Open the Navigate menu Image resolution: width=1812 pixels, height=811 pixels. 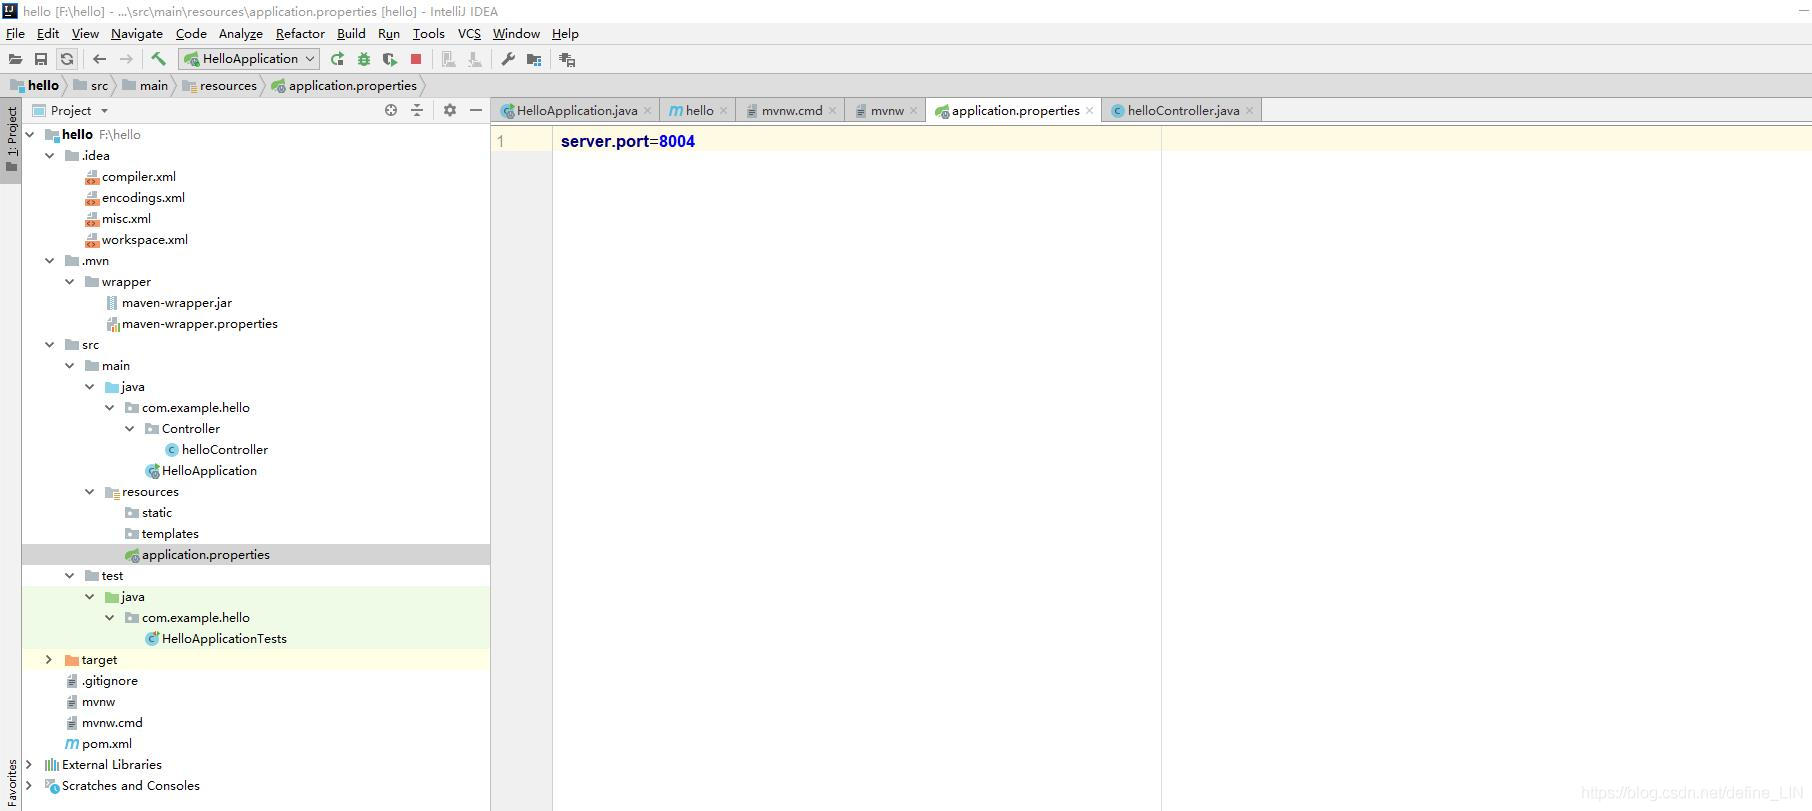(x=137, y=33)
